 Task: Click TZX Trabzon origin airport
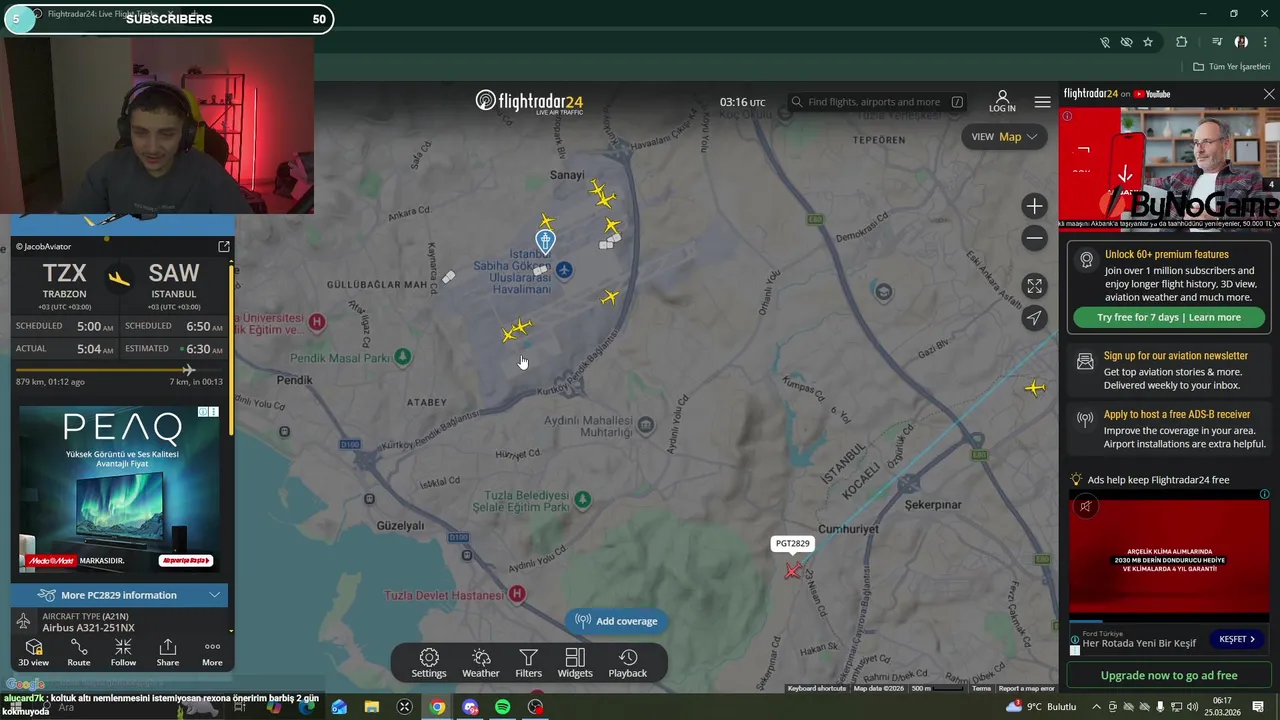[x=64, y=285]
